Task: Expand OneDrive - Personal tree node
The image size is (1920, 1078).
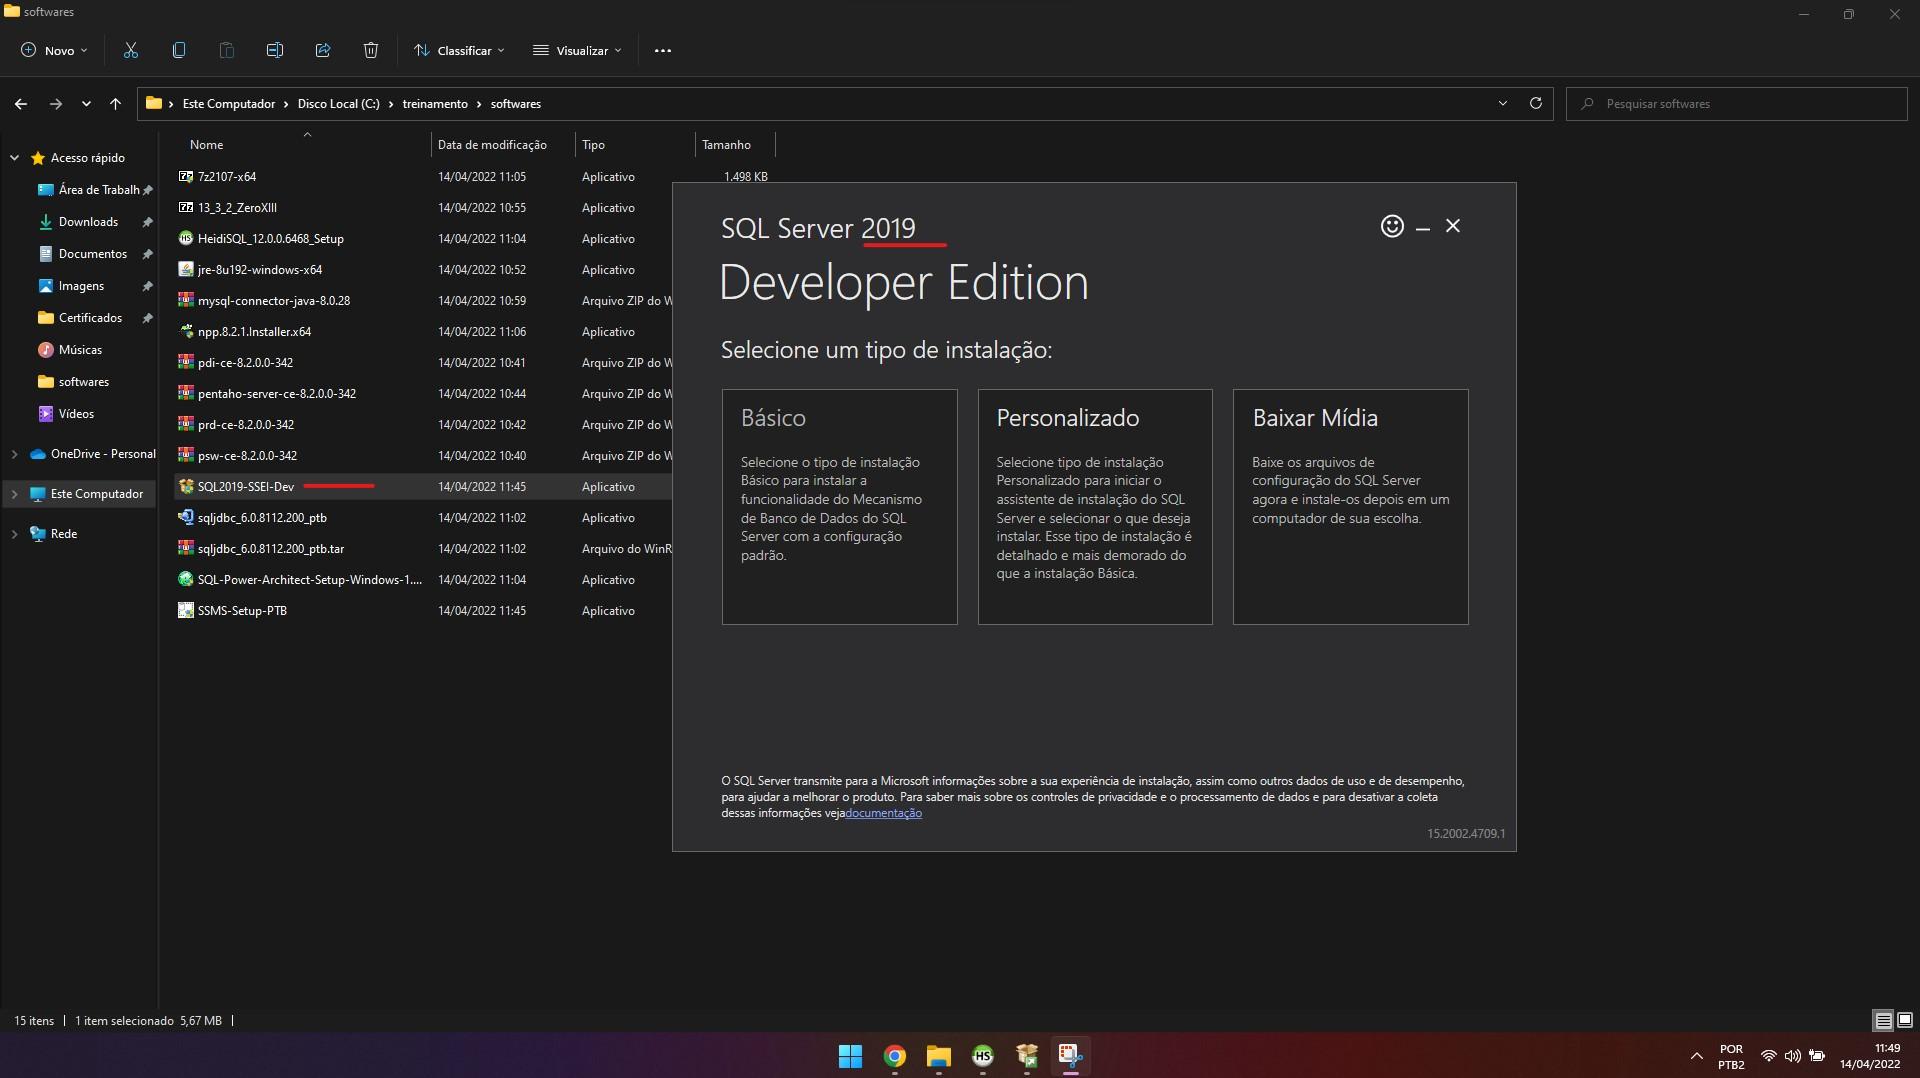Action: [14, 453]
